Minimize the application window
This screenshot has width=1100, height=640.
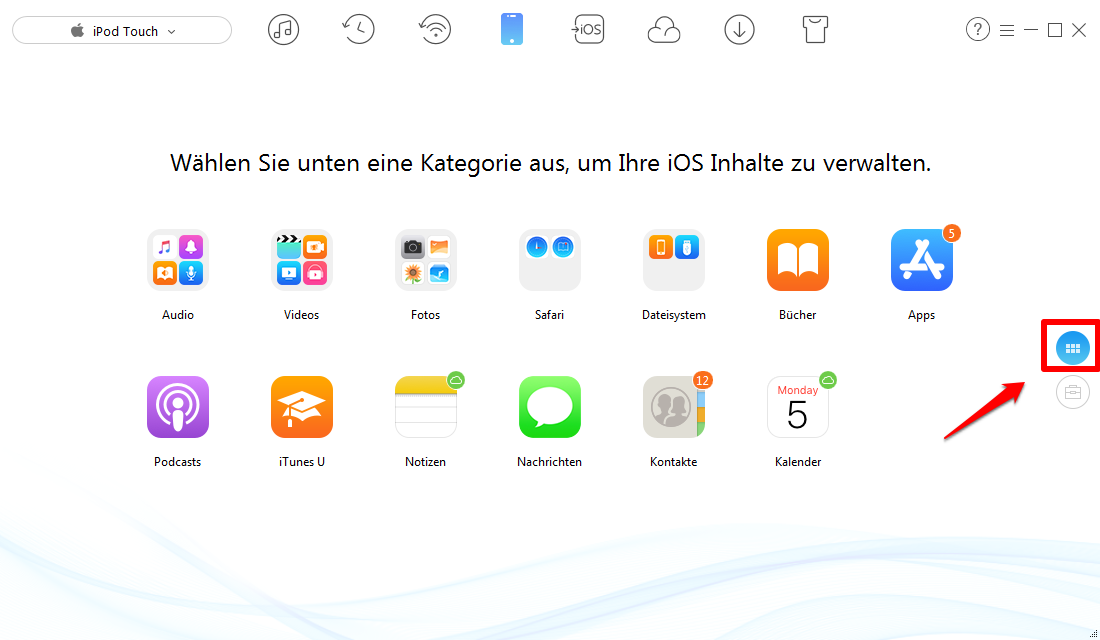(x=1031, y=30)
